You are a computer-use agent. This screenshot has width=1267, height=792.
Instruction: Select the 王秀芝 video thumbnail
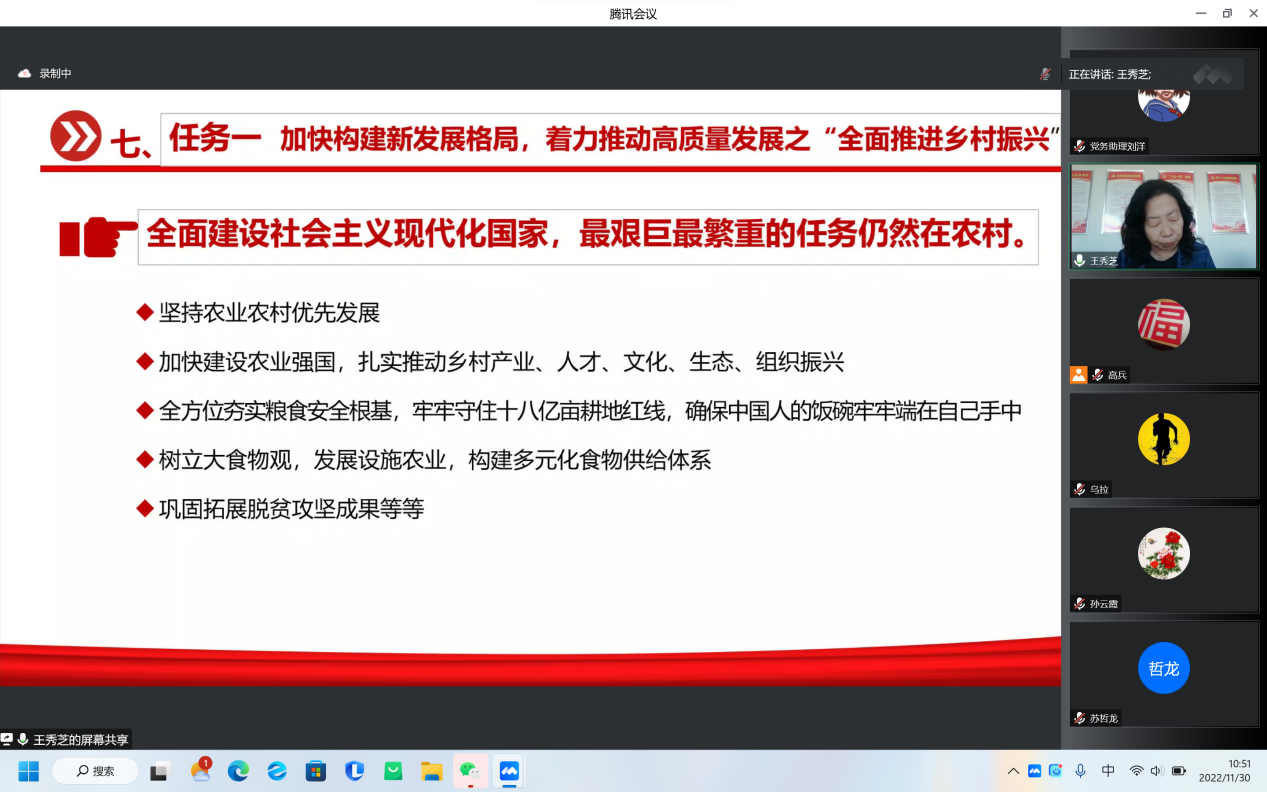tap(1163, 217)
